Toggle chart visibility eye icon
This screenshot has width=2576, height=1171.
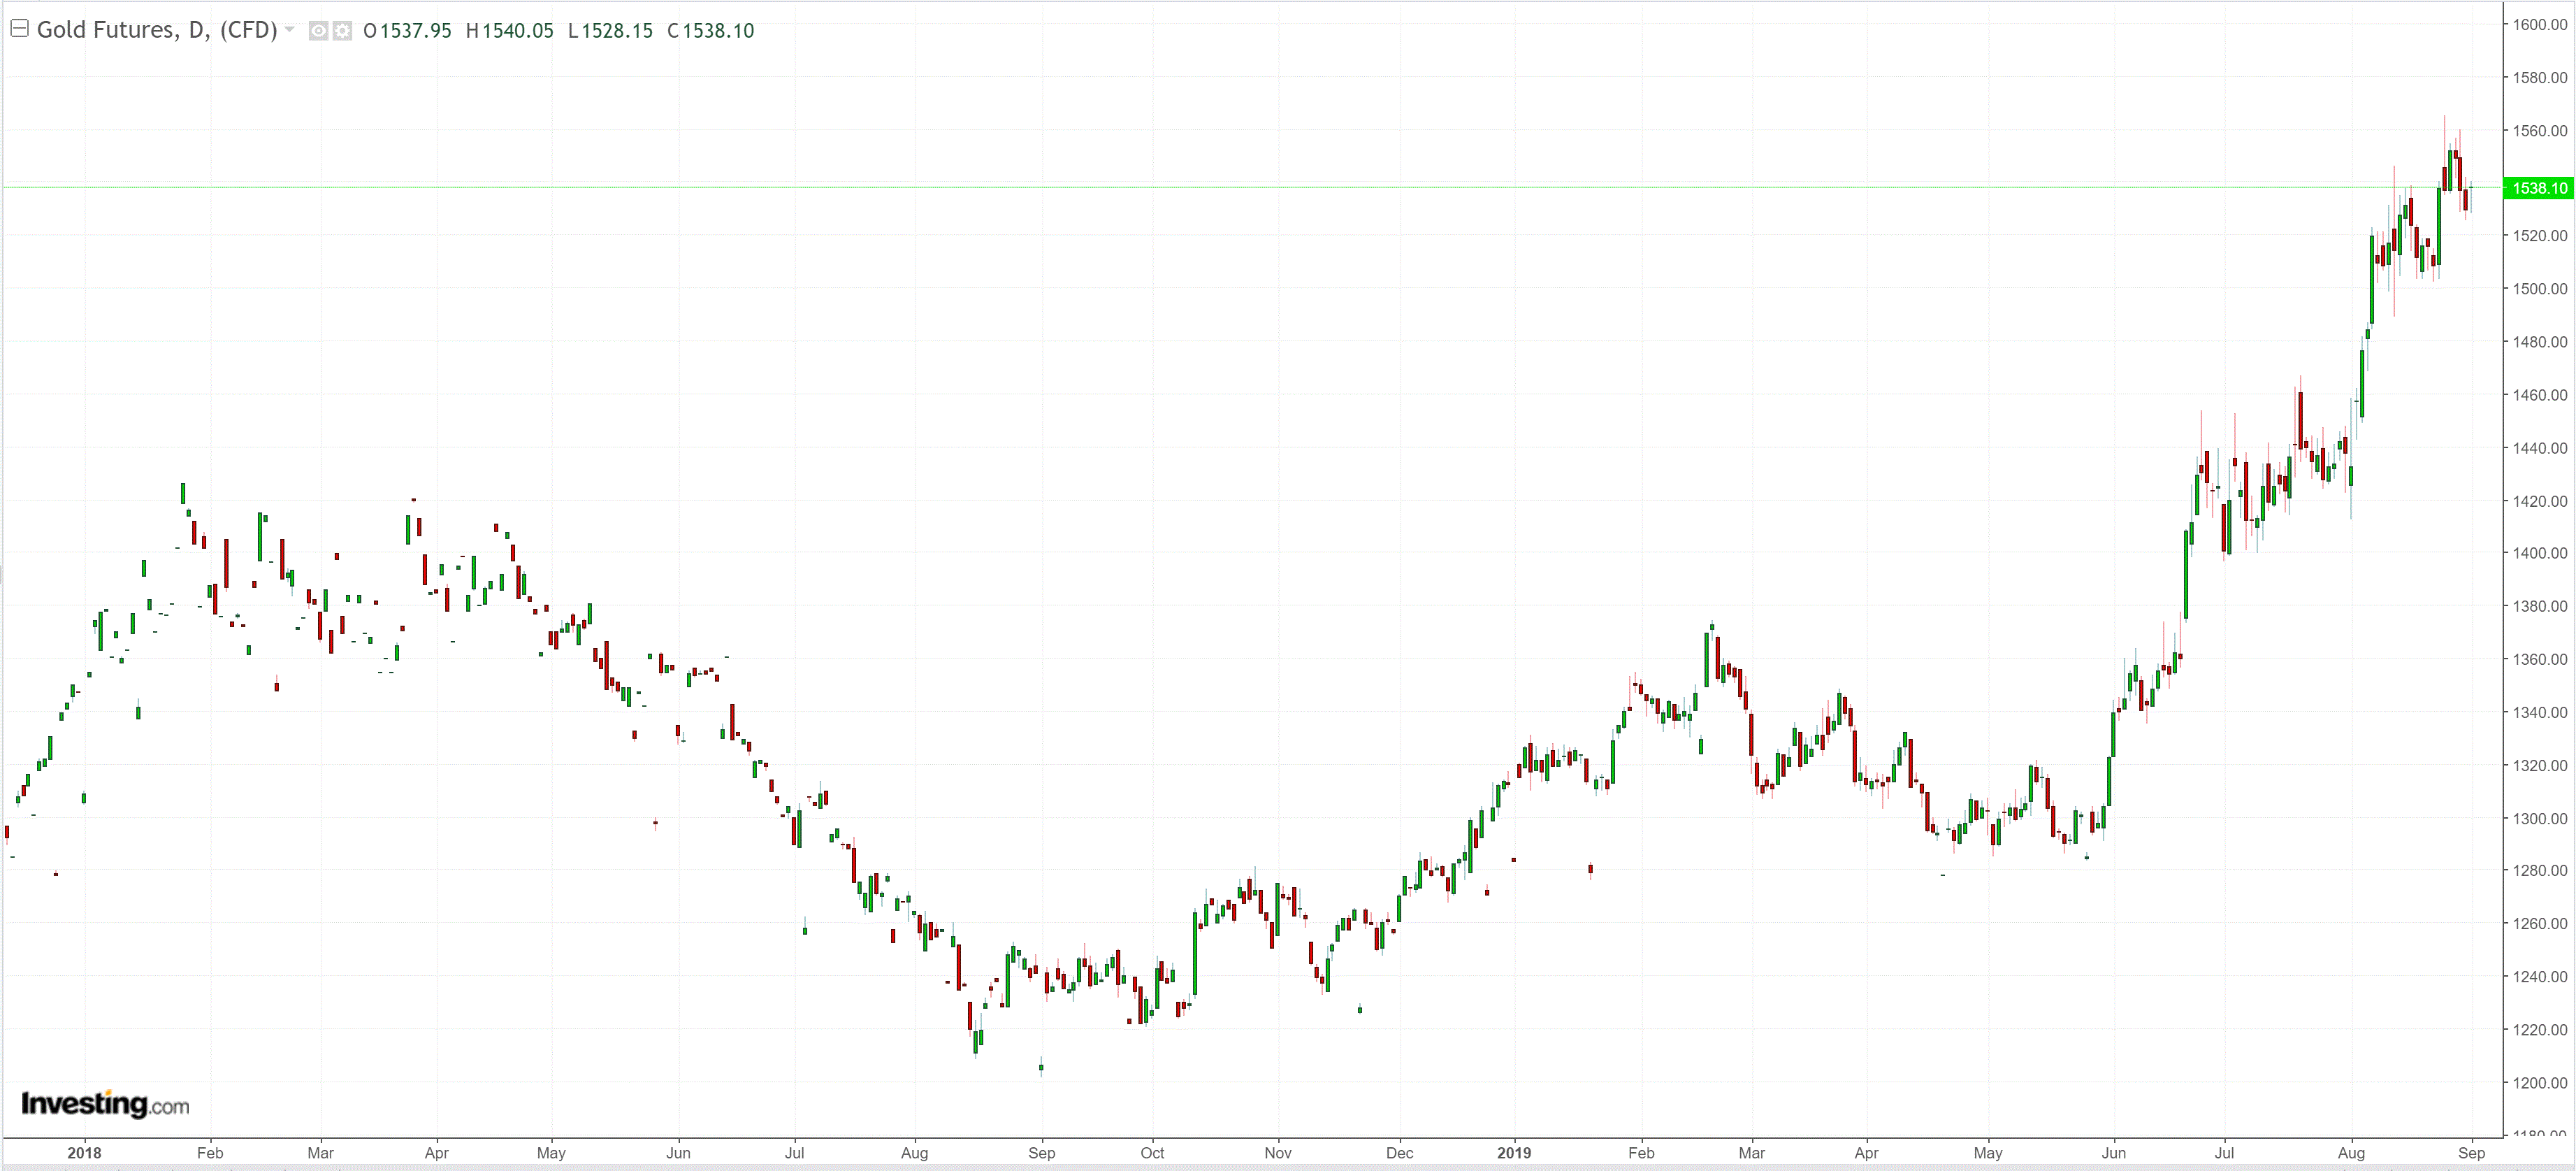click(x=318, y=31)
